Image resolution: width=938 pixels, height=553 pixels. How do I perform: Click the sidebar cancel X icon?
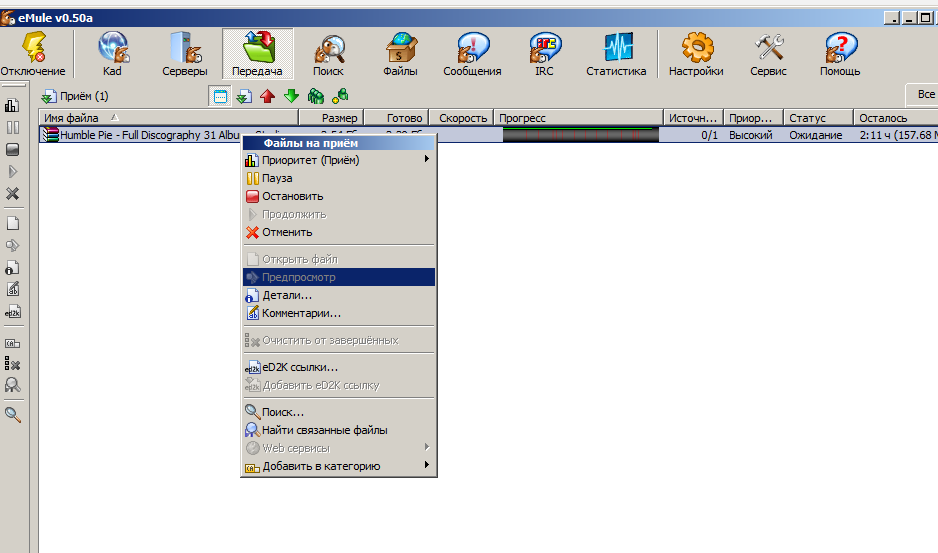pyautogui.click(x=13, y=194)
